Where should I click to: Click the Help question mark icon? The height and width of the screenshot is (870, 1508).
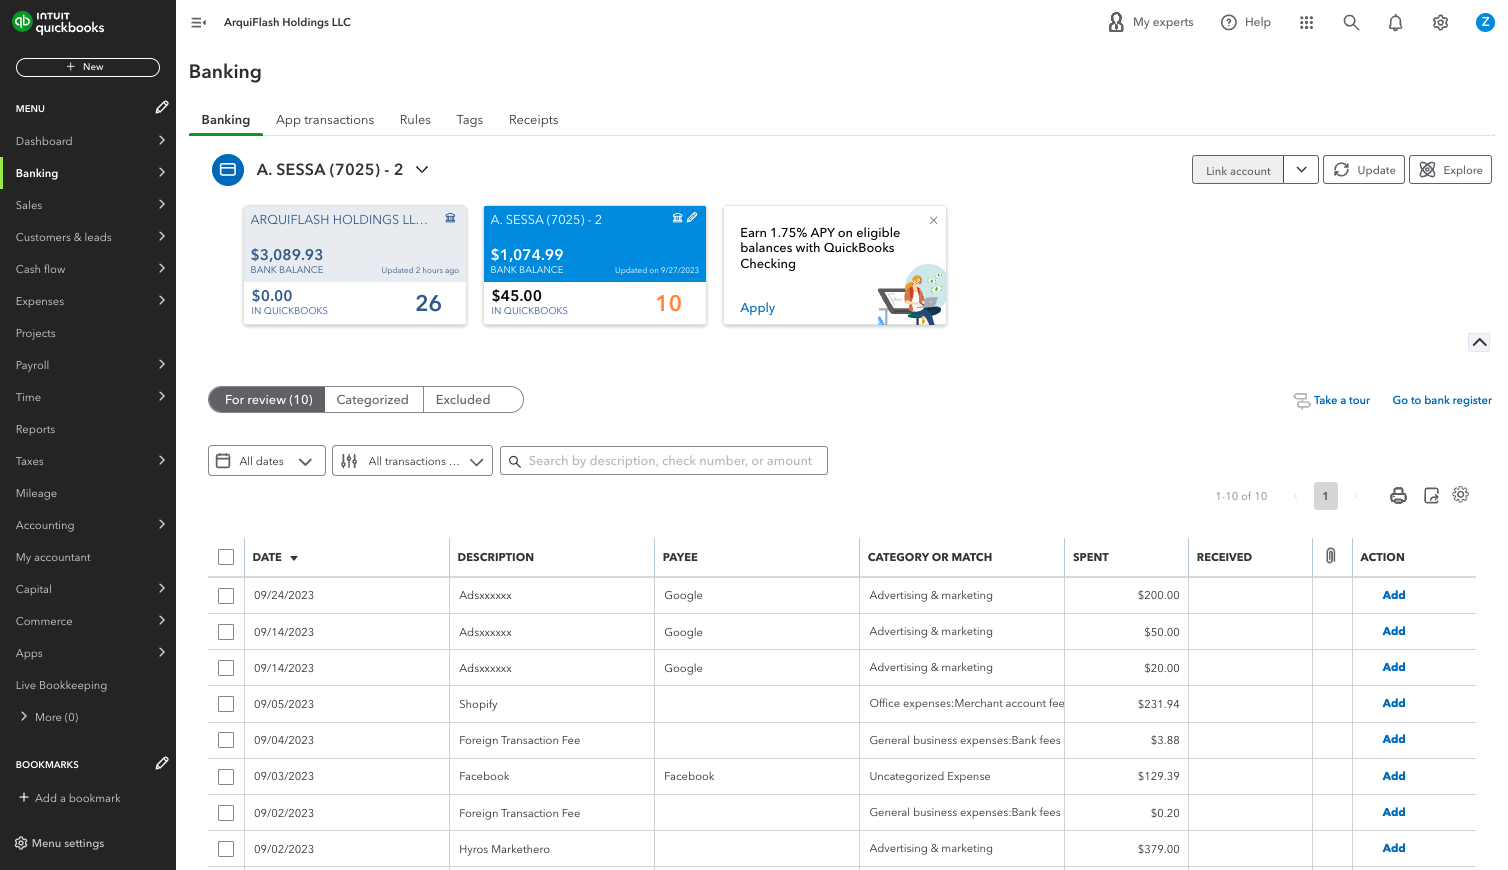[x=1229, y=22]
